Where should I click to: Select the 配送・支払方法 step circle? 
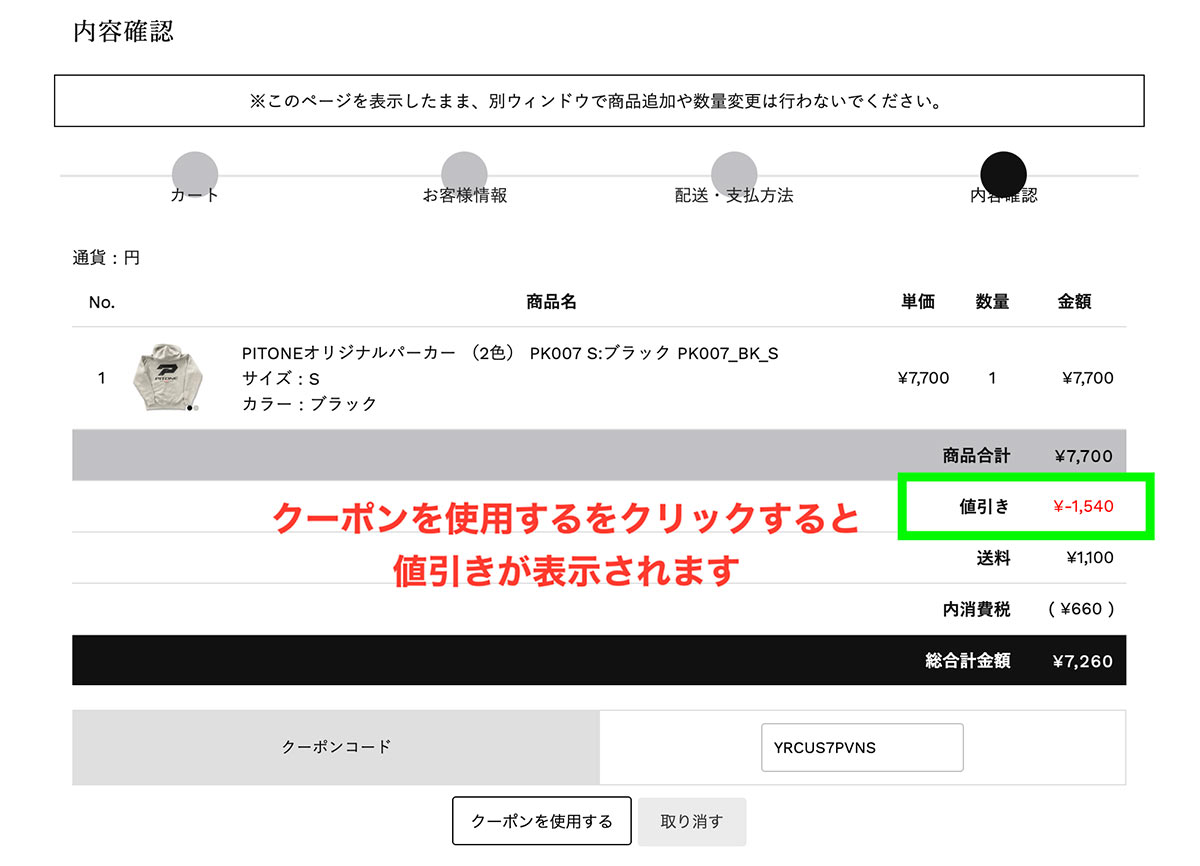734,175
